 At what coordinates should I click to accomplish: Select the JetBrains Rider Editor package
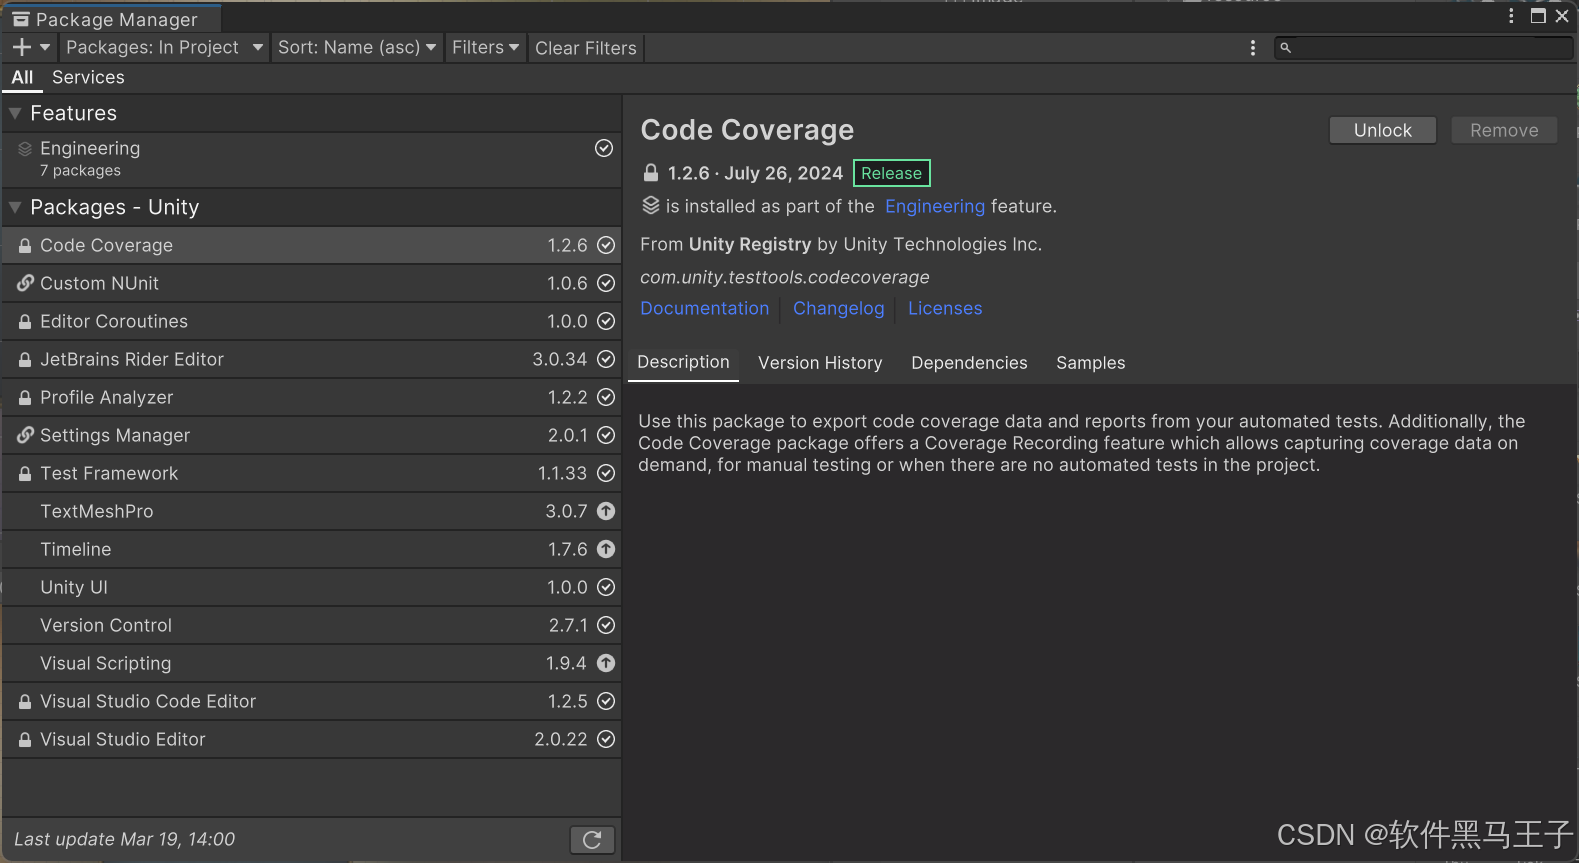coord(311,359)
